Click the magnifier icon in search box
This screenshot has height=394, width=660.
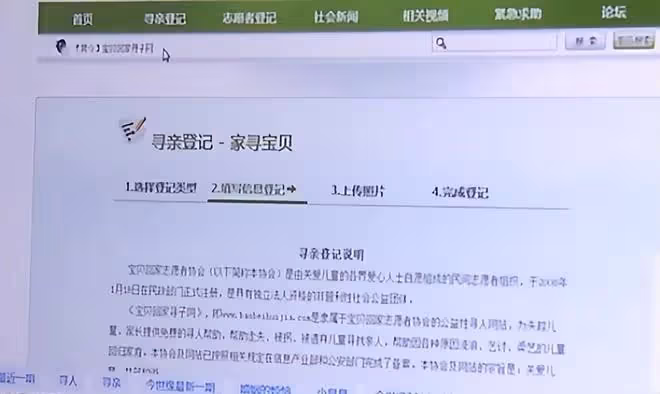pyautogui.click(x=441, y=43)
